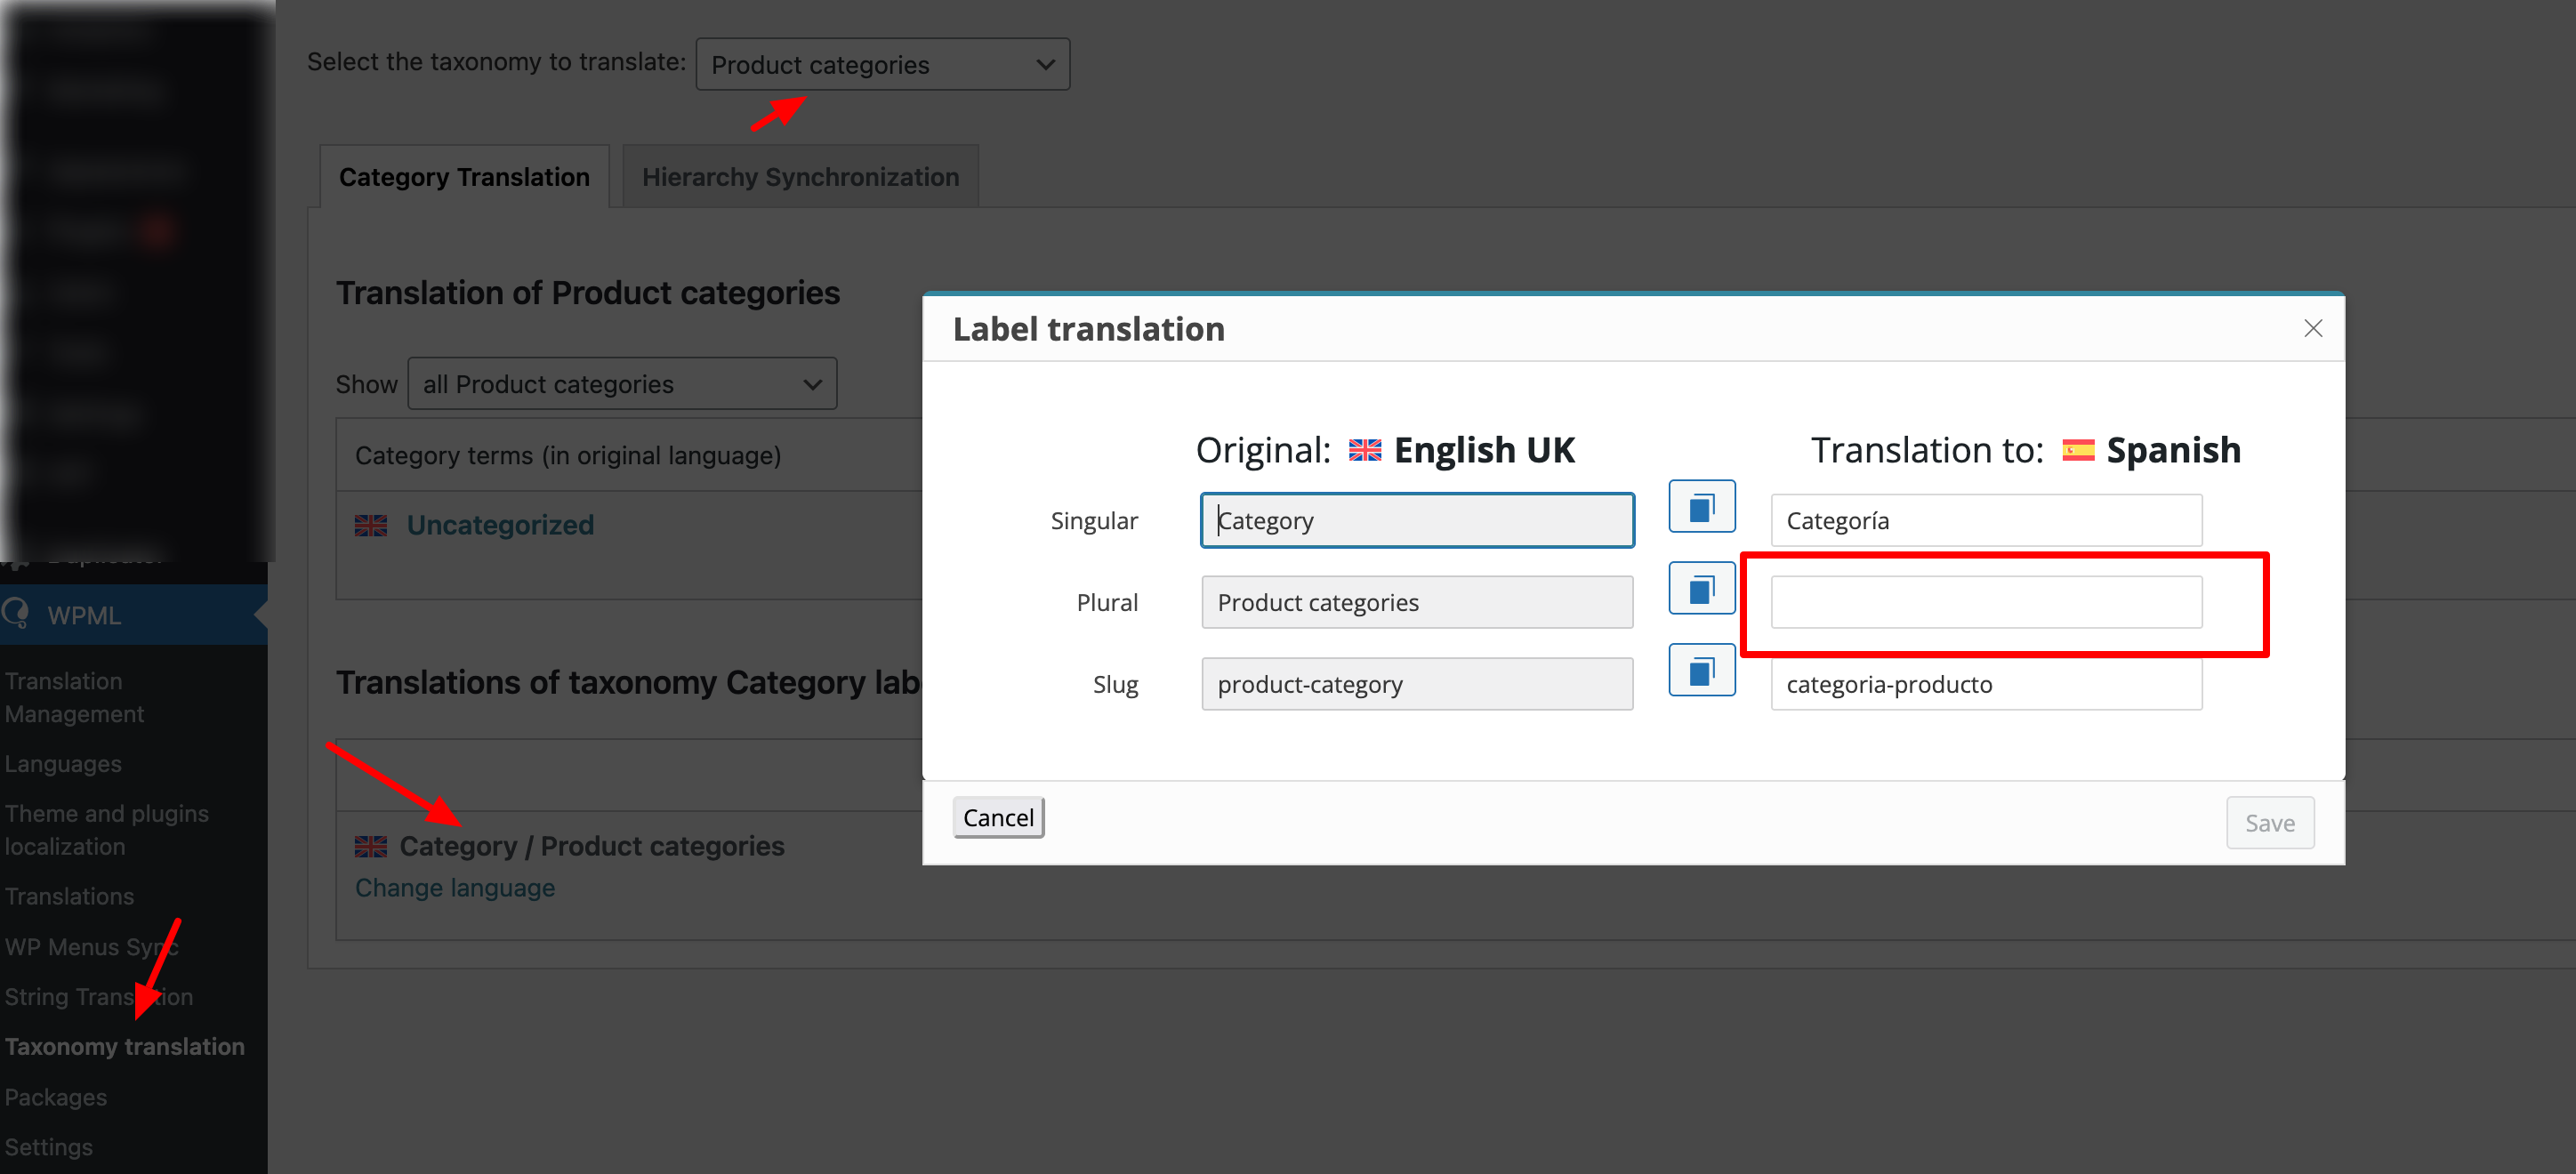Open the Languages menu item

(63, 764)
